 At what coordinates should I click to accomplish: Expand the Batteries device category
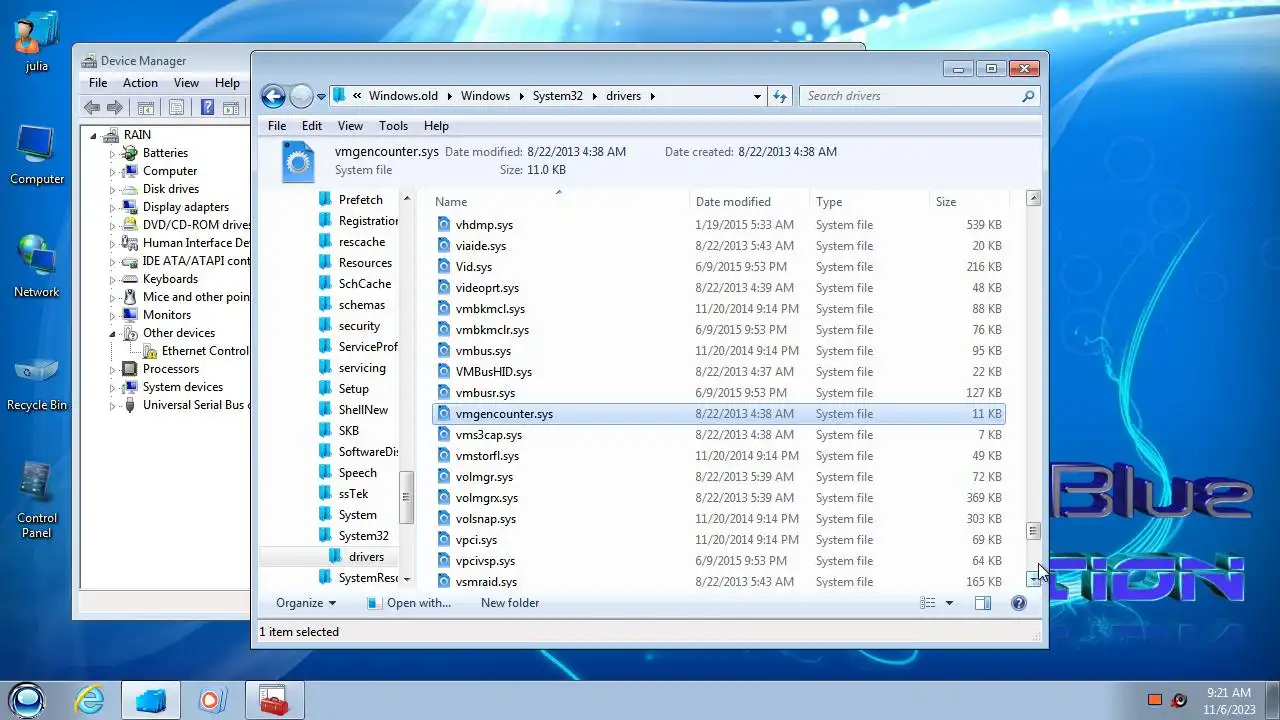112,153
